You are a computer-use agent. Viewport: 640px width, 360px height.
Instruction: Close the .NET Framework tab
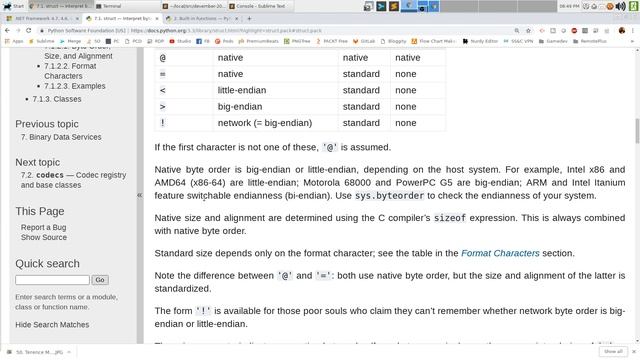[x=77, y=18]
